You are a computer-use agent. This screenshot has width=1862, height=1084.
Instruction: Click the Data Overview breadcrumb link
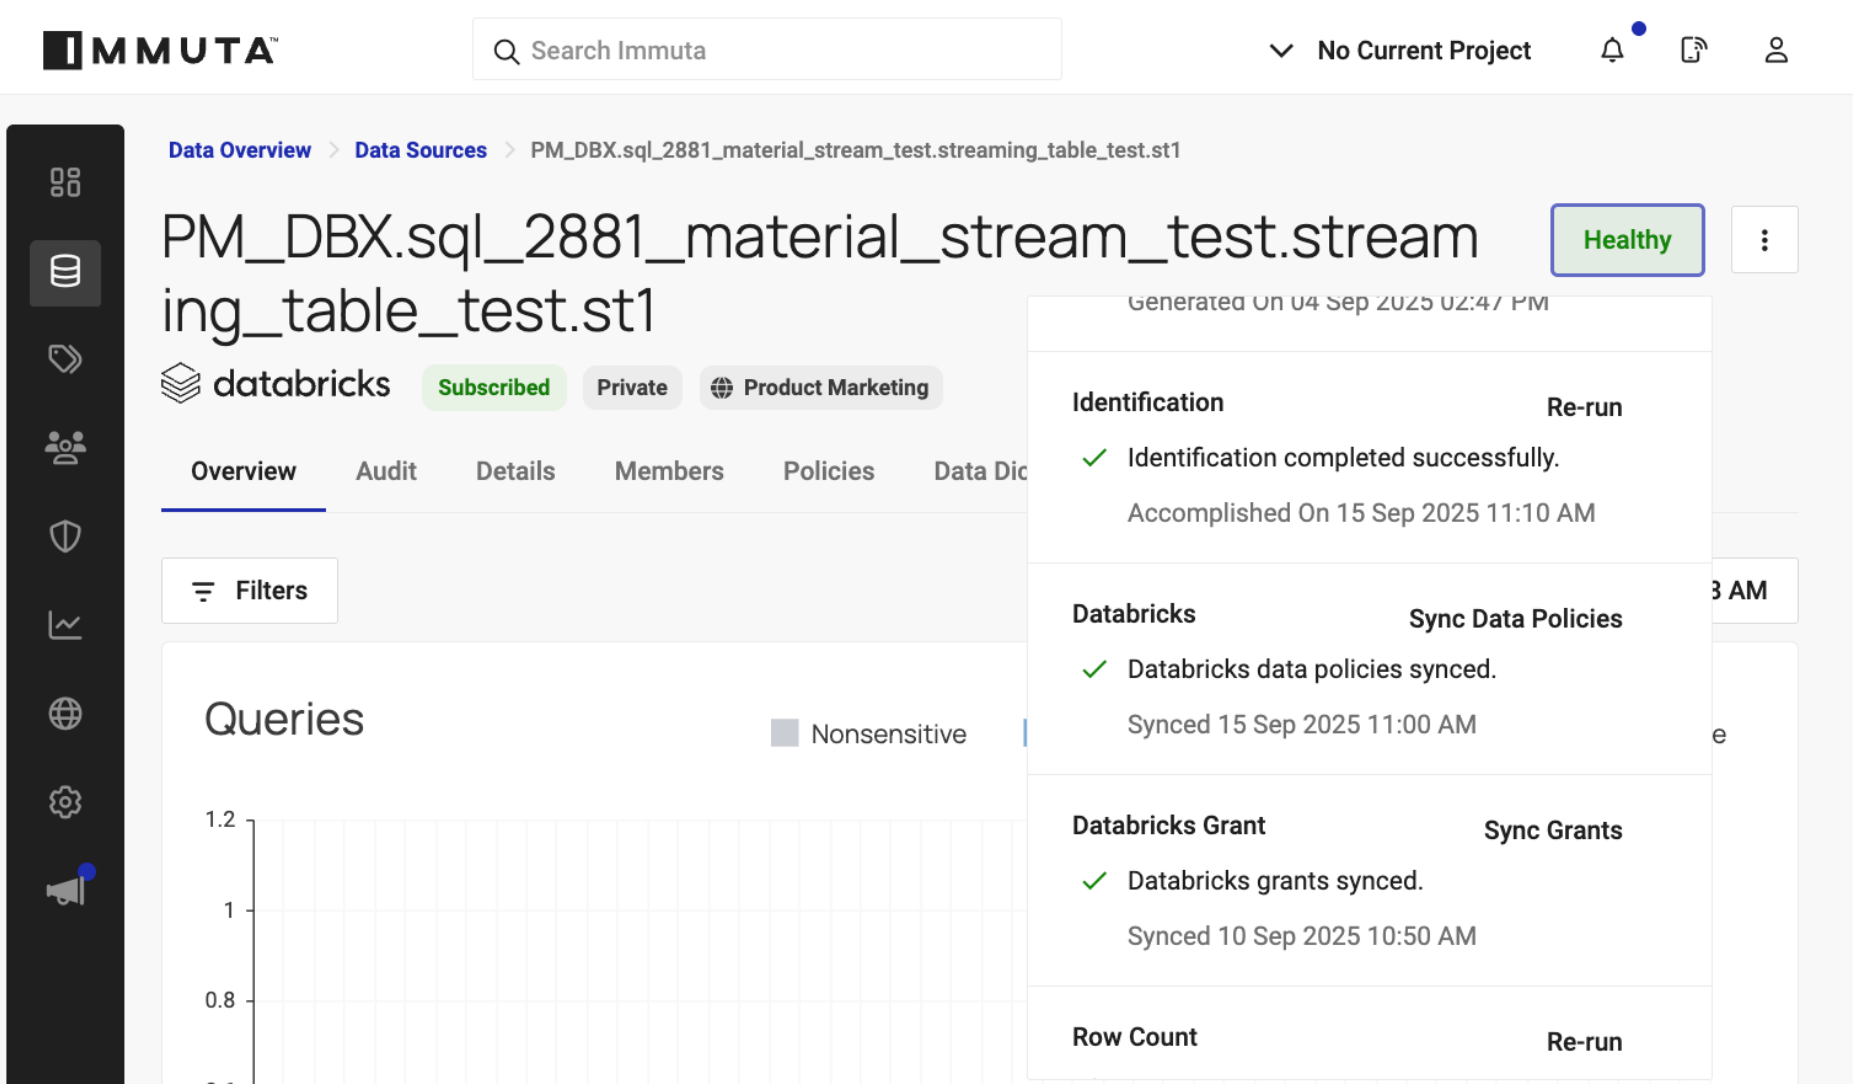click(x=239, y=150)
